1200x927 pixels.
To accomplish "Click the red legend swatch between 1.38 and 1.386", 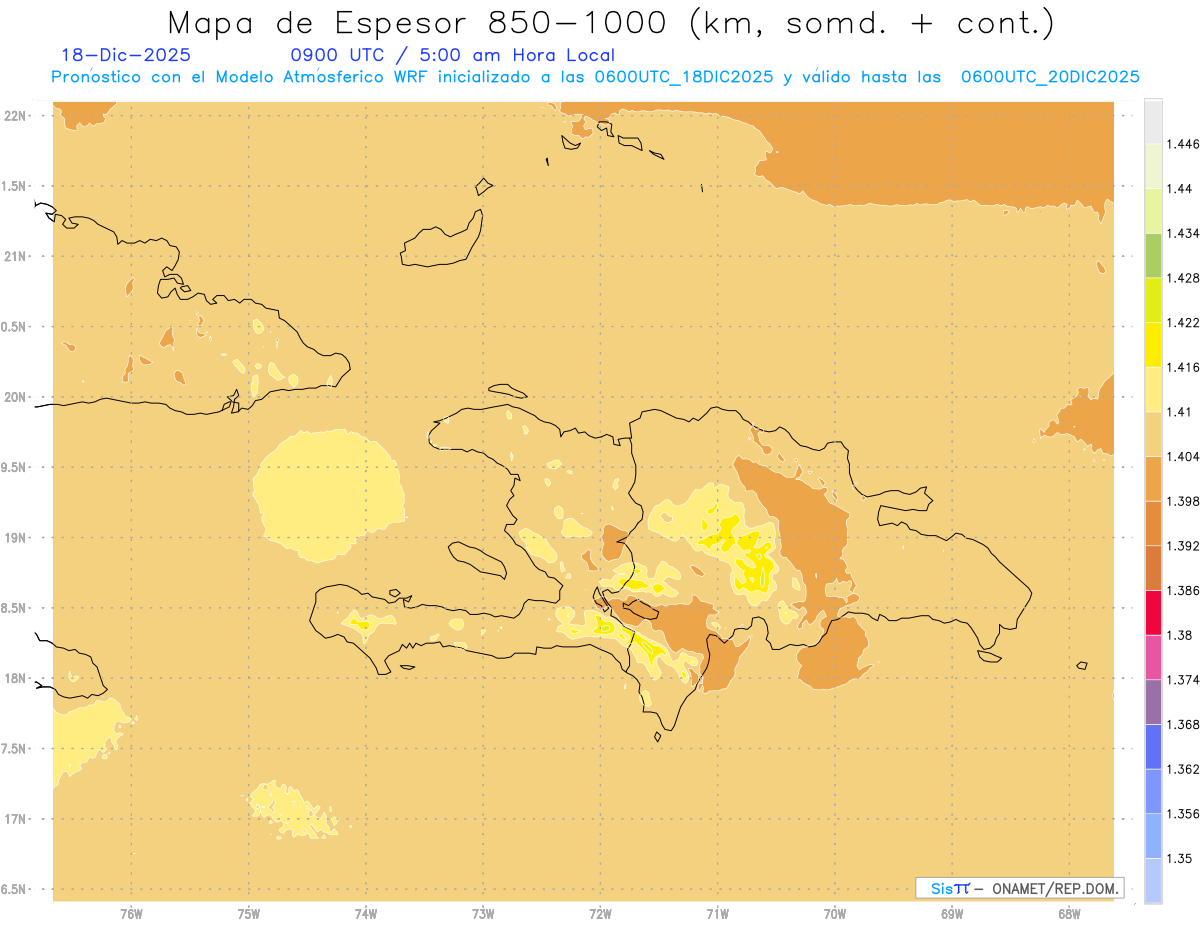I will [1153, 613].
